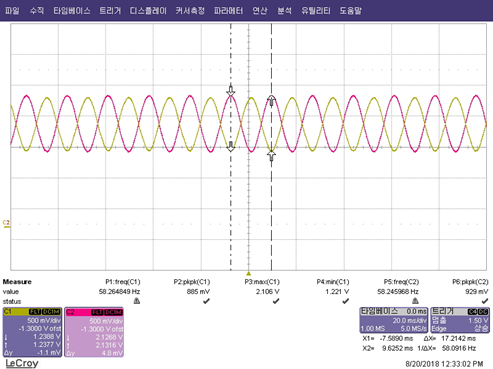493x369 pixels.
Task: Open the 트리거 descriptor box
Action: [x=460, y=320]
